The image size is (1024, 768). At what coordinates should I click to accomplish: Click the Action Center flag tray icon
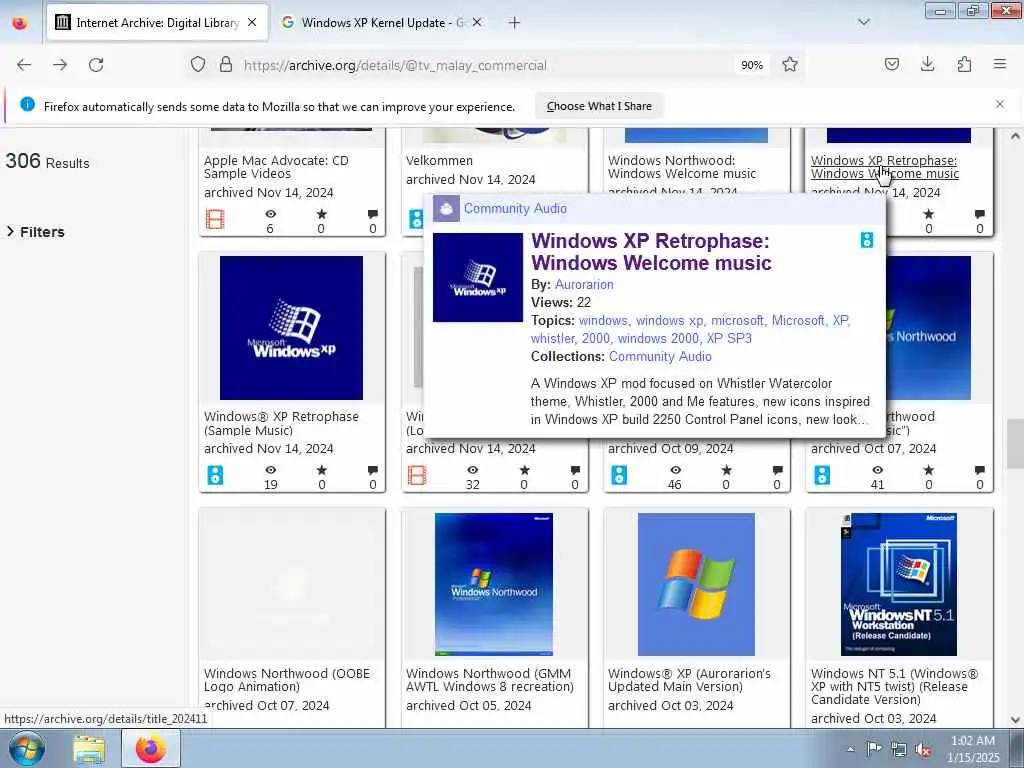tap(874, 749)
